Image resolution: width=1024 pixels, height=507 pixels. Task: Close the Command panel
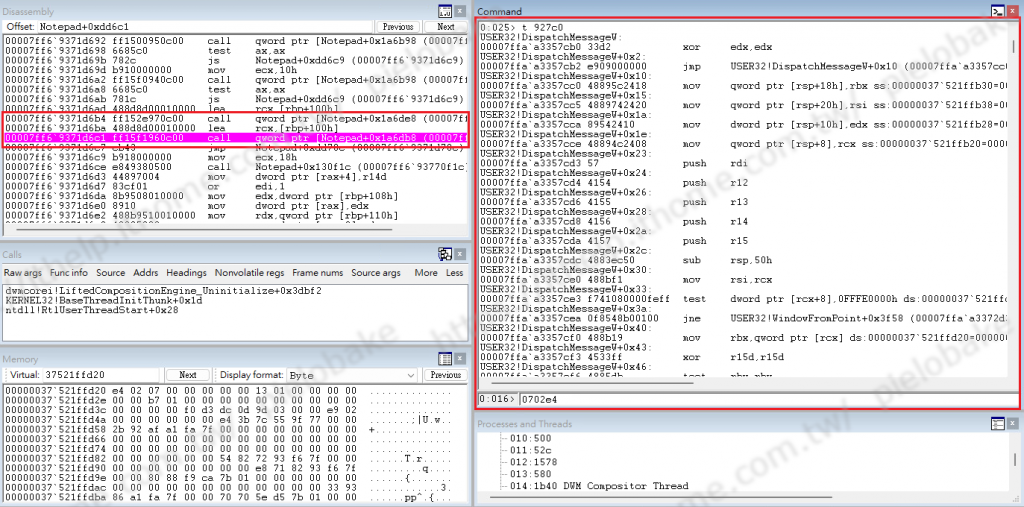pyautogui.click(x=1013, y=11)
